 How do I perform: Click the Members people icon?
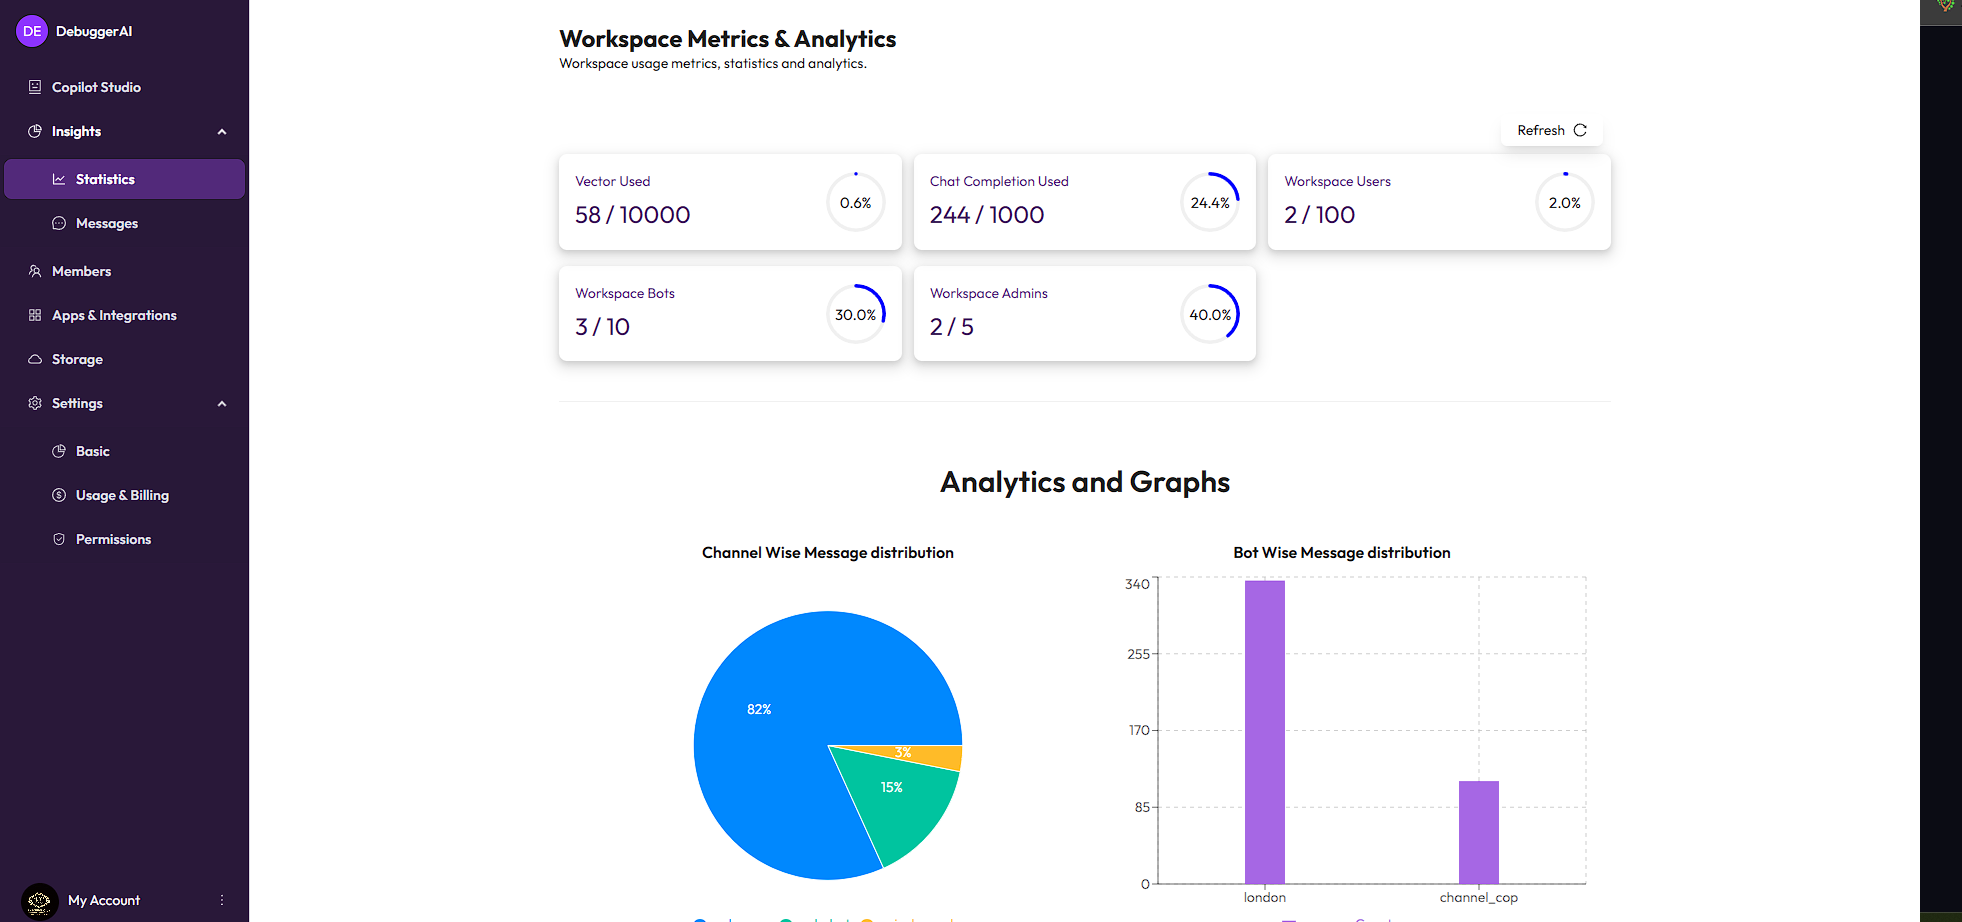tap(35, 271)
